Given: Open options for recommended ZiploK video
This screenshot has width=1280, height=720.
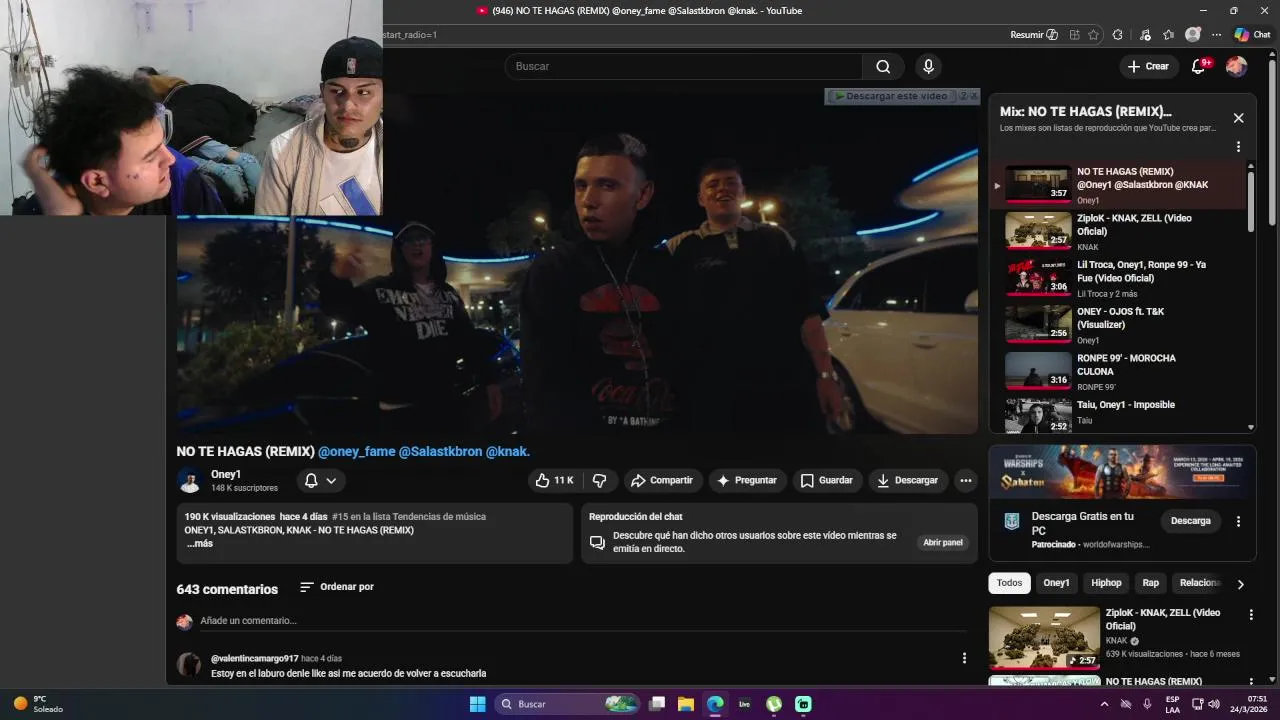Looking at the screenshot, I should point(1250,615).
